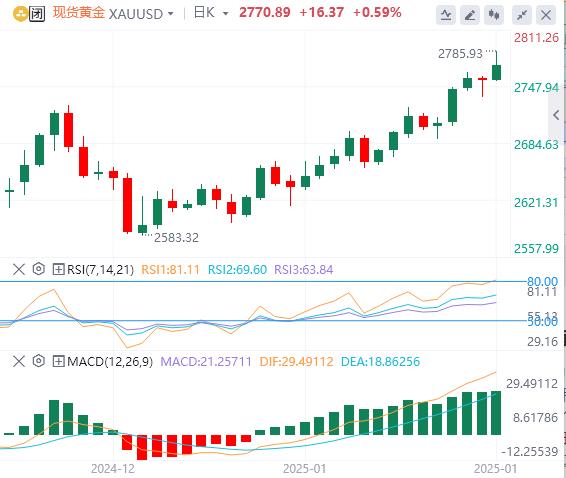The image size is (566, 478).
Task: Click the 2621.31 price axis label
Action: coord(536,203)
